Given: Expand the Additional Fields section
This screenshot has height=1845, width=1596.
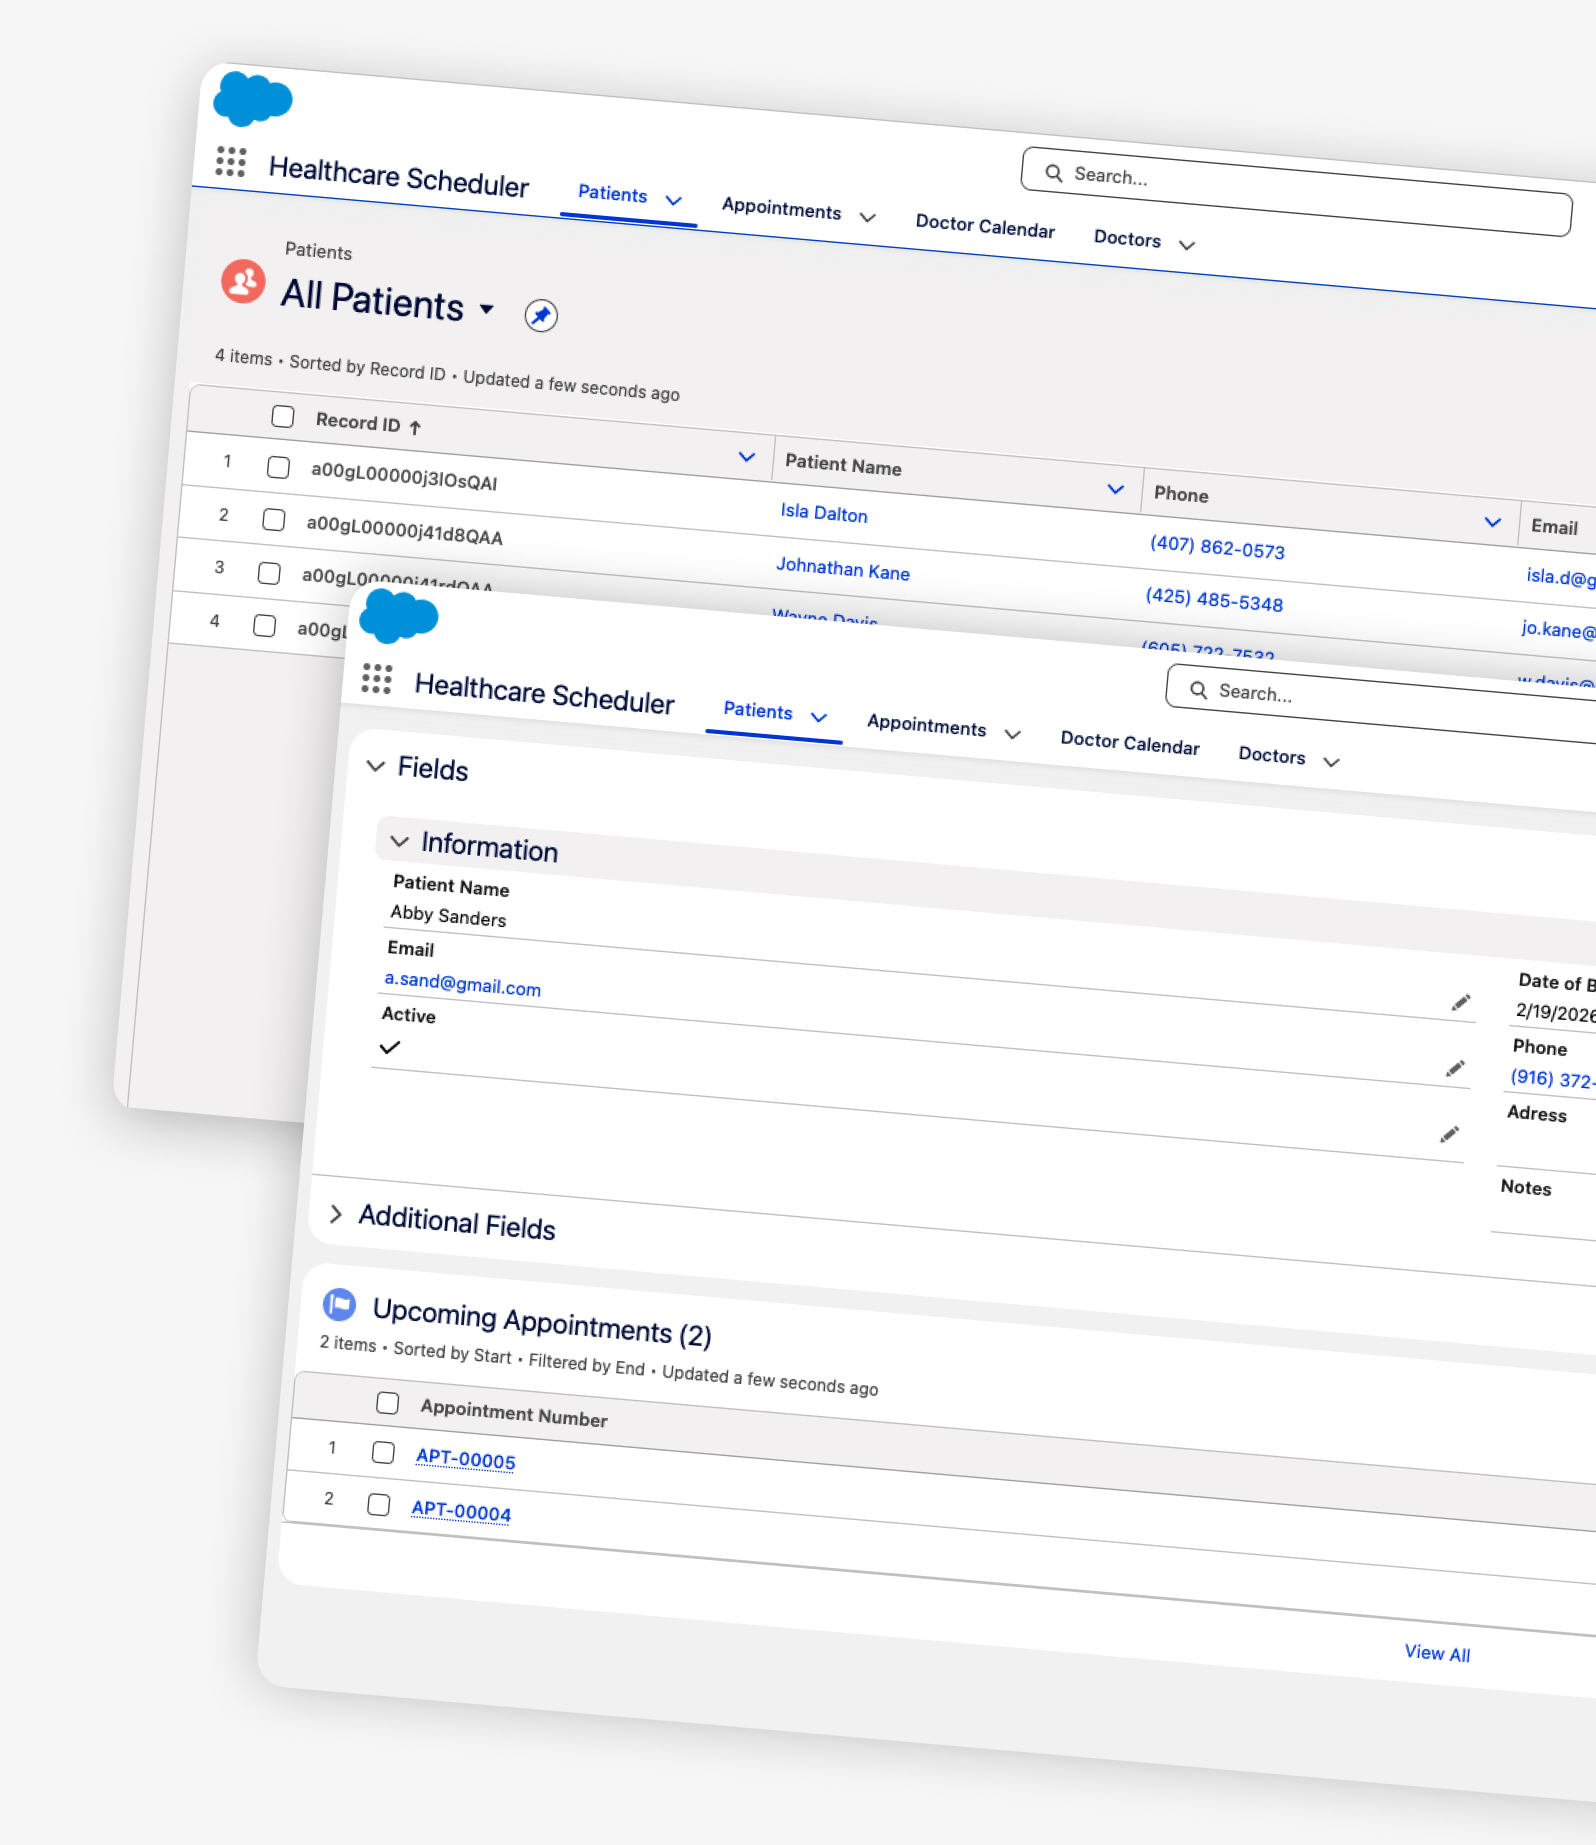Looking at the screenshot, I should coord(336,1214).
